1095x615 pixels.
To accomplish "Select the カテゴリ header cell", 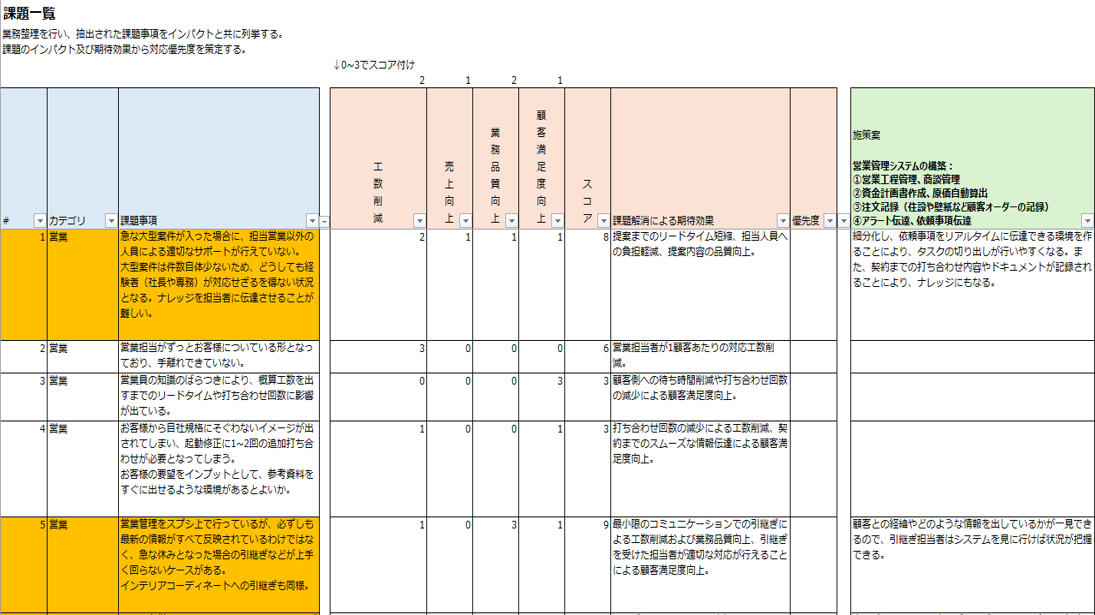I will pos(82,158).
